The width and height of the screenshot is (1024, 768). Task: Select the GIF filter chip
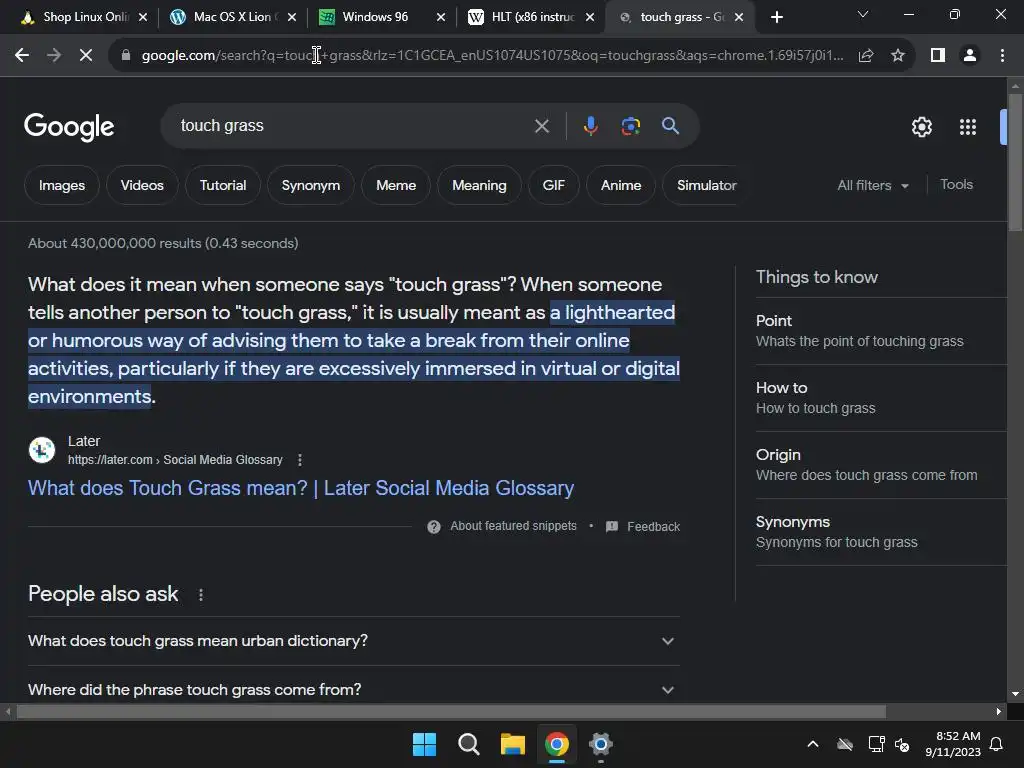click(x=553, y=185)
